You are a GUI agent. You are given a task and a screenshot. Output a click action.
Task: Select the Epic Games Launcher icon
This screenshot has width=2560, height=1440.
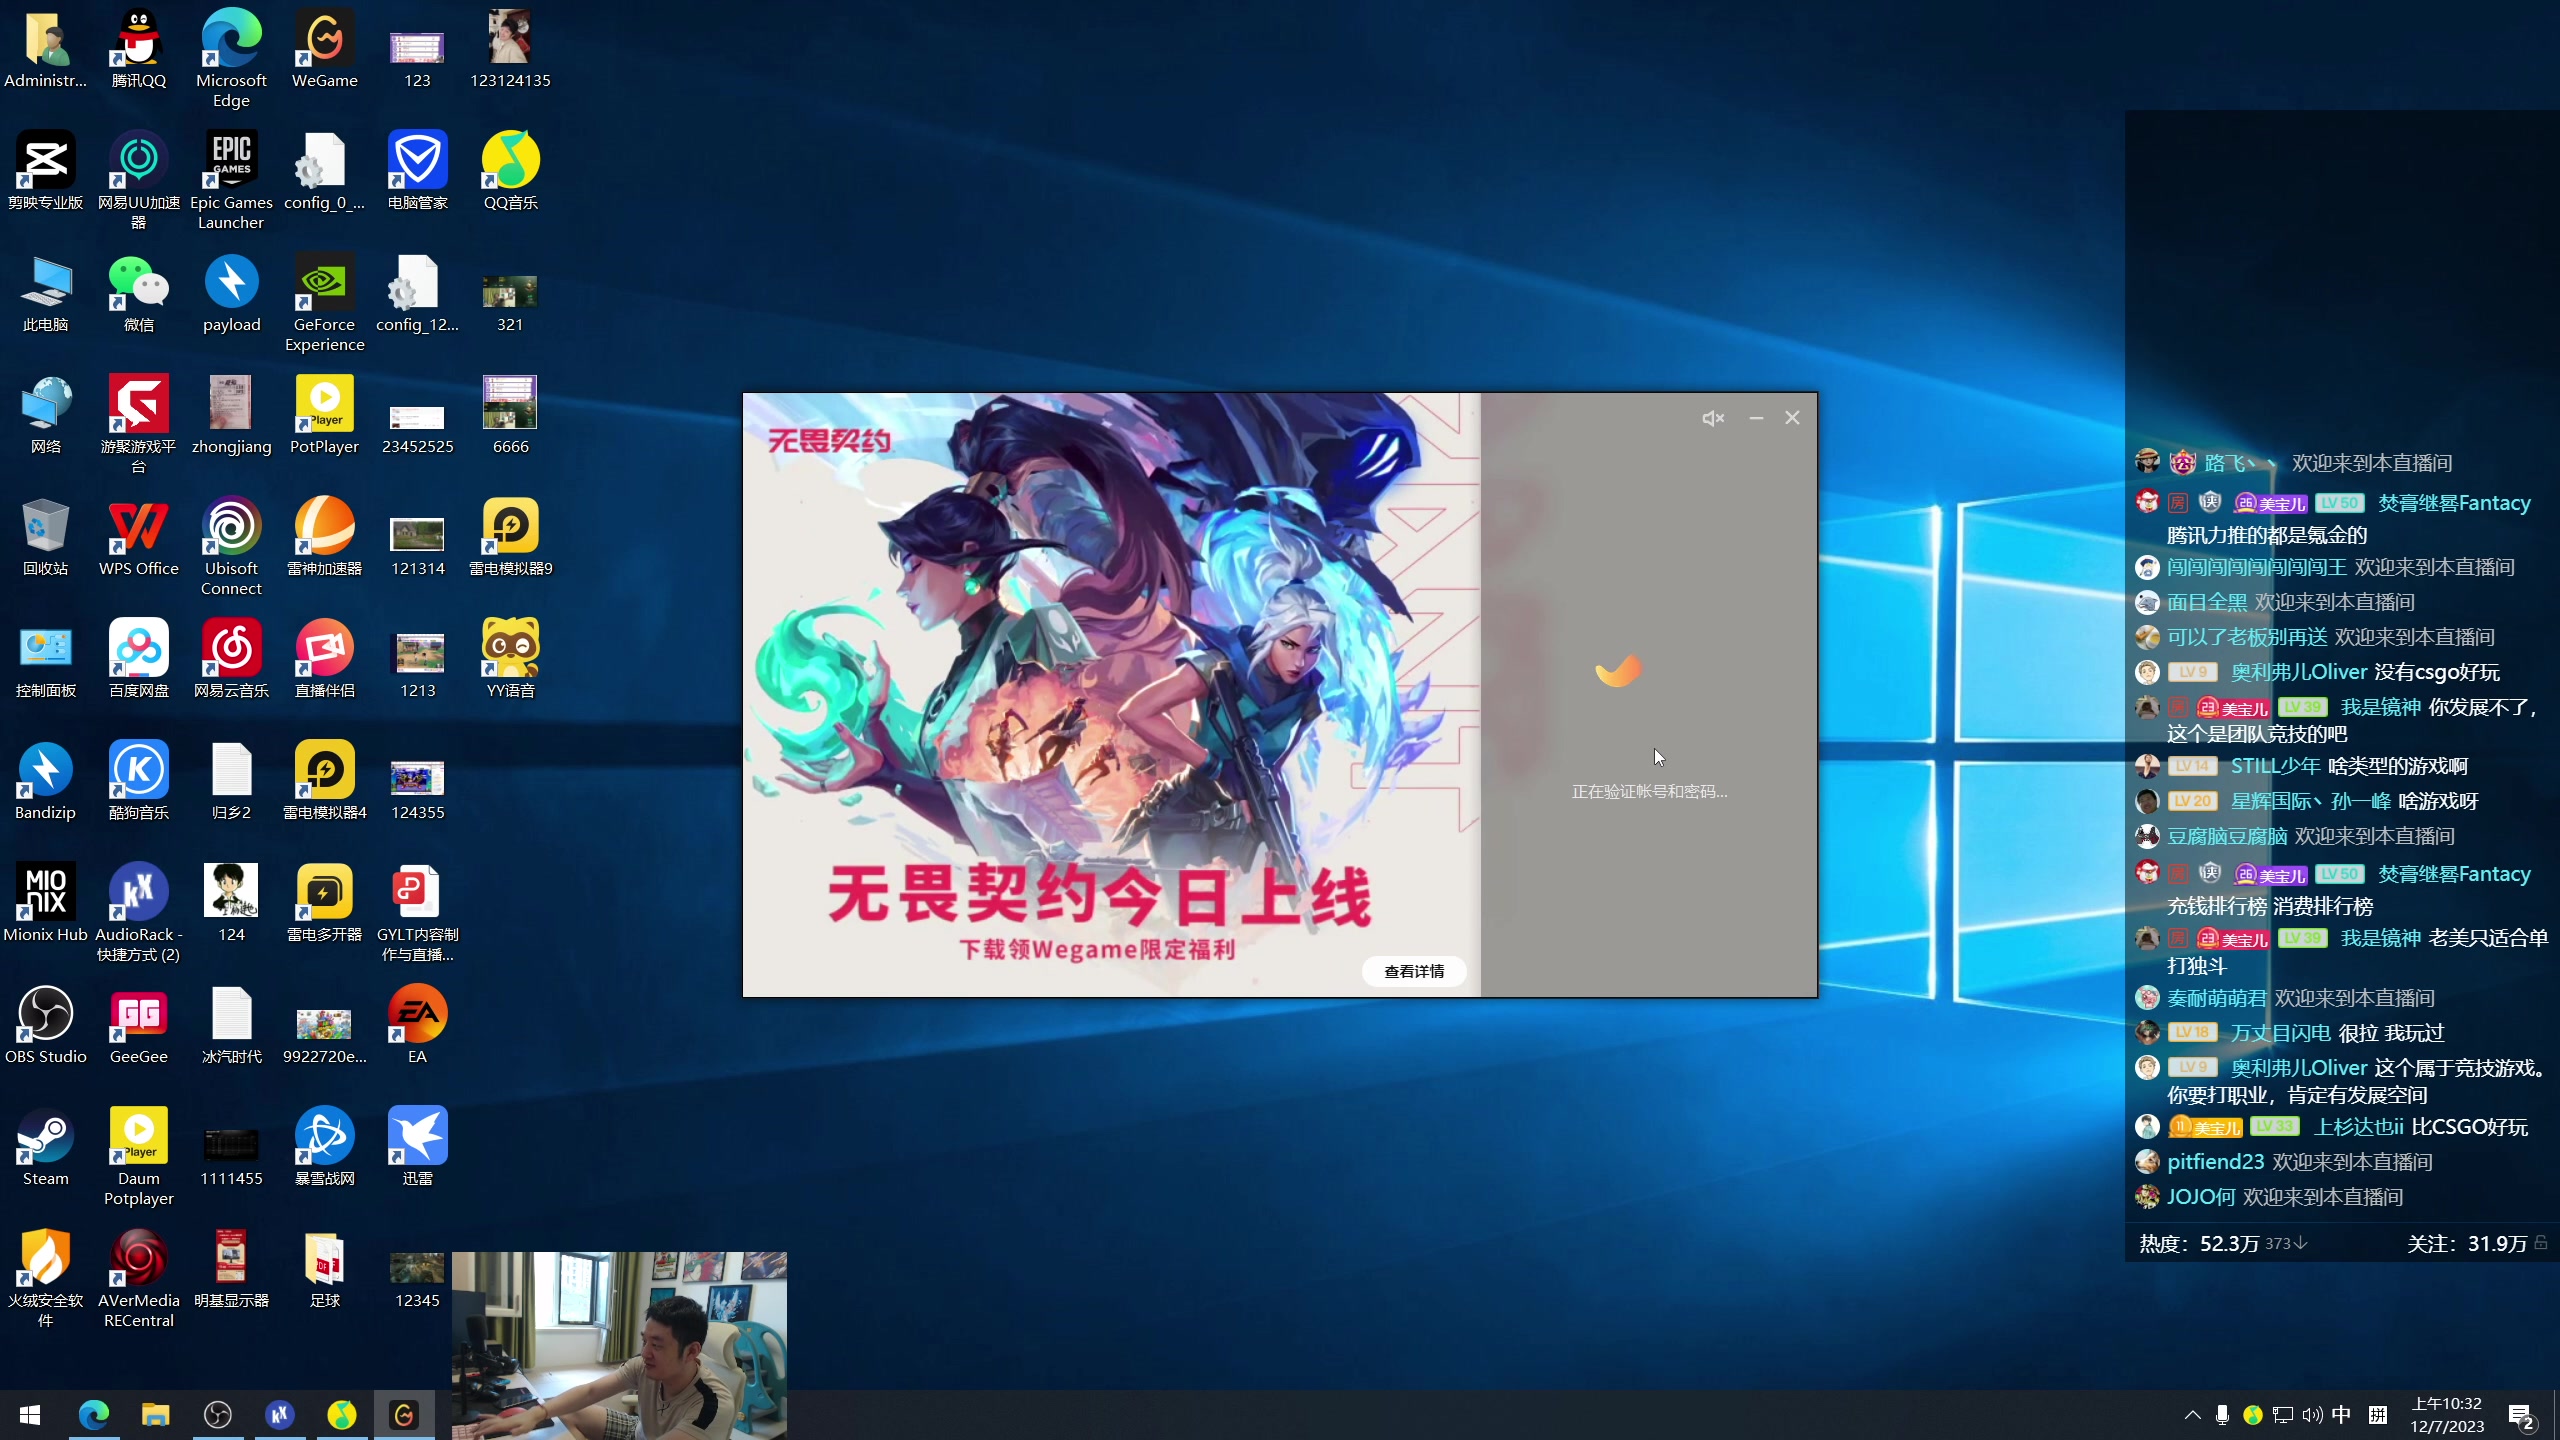click(x=231, y=180)
